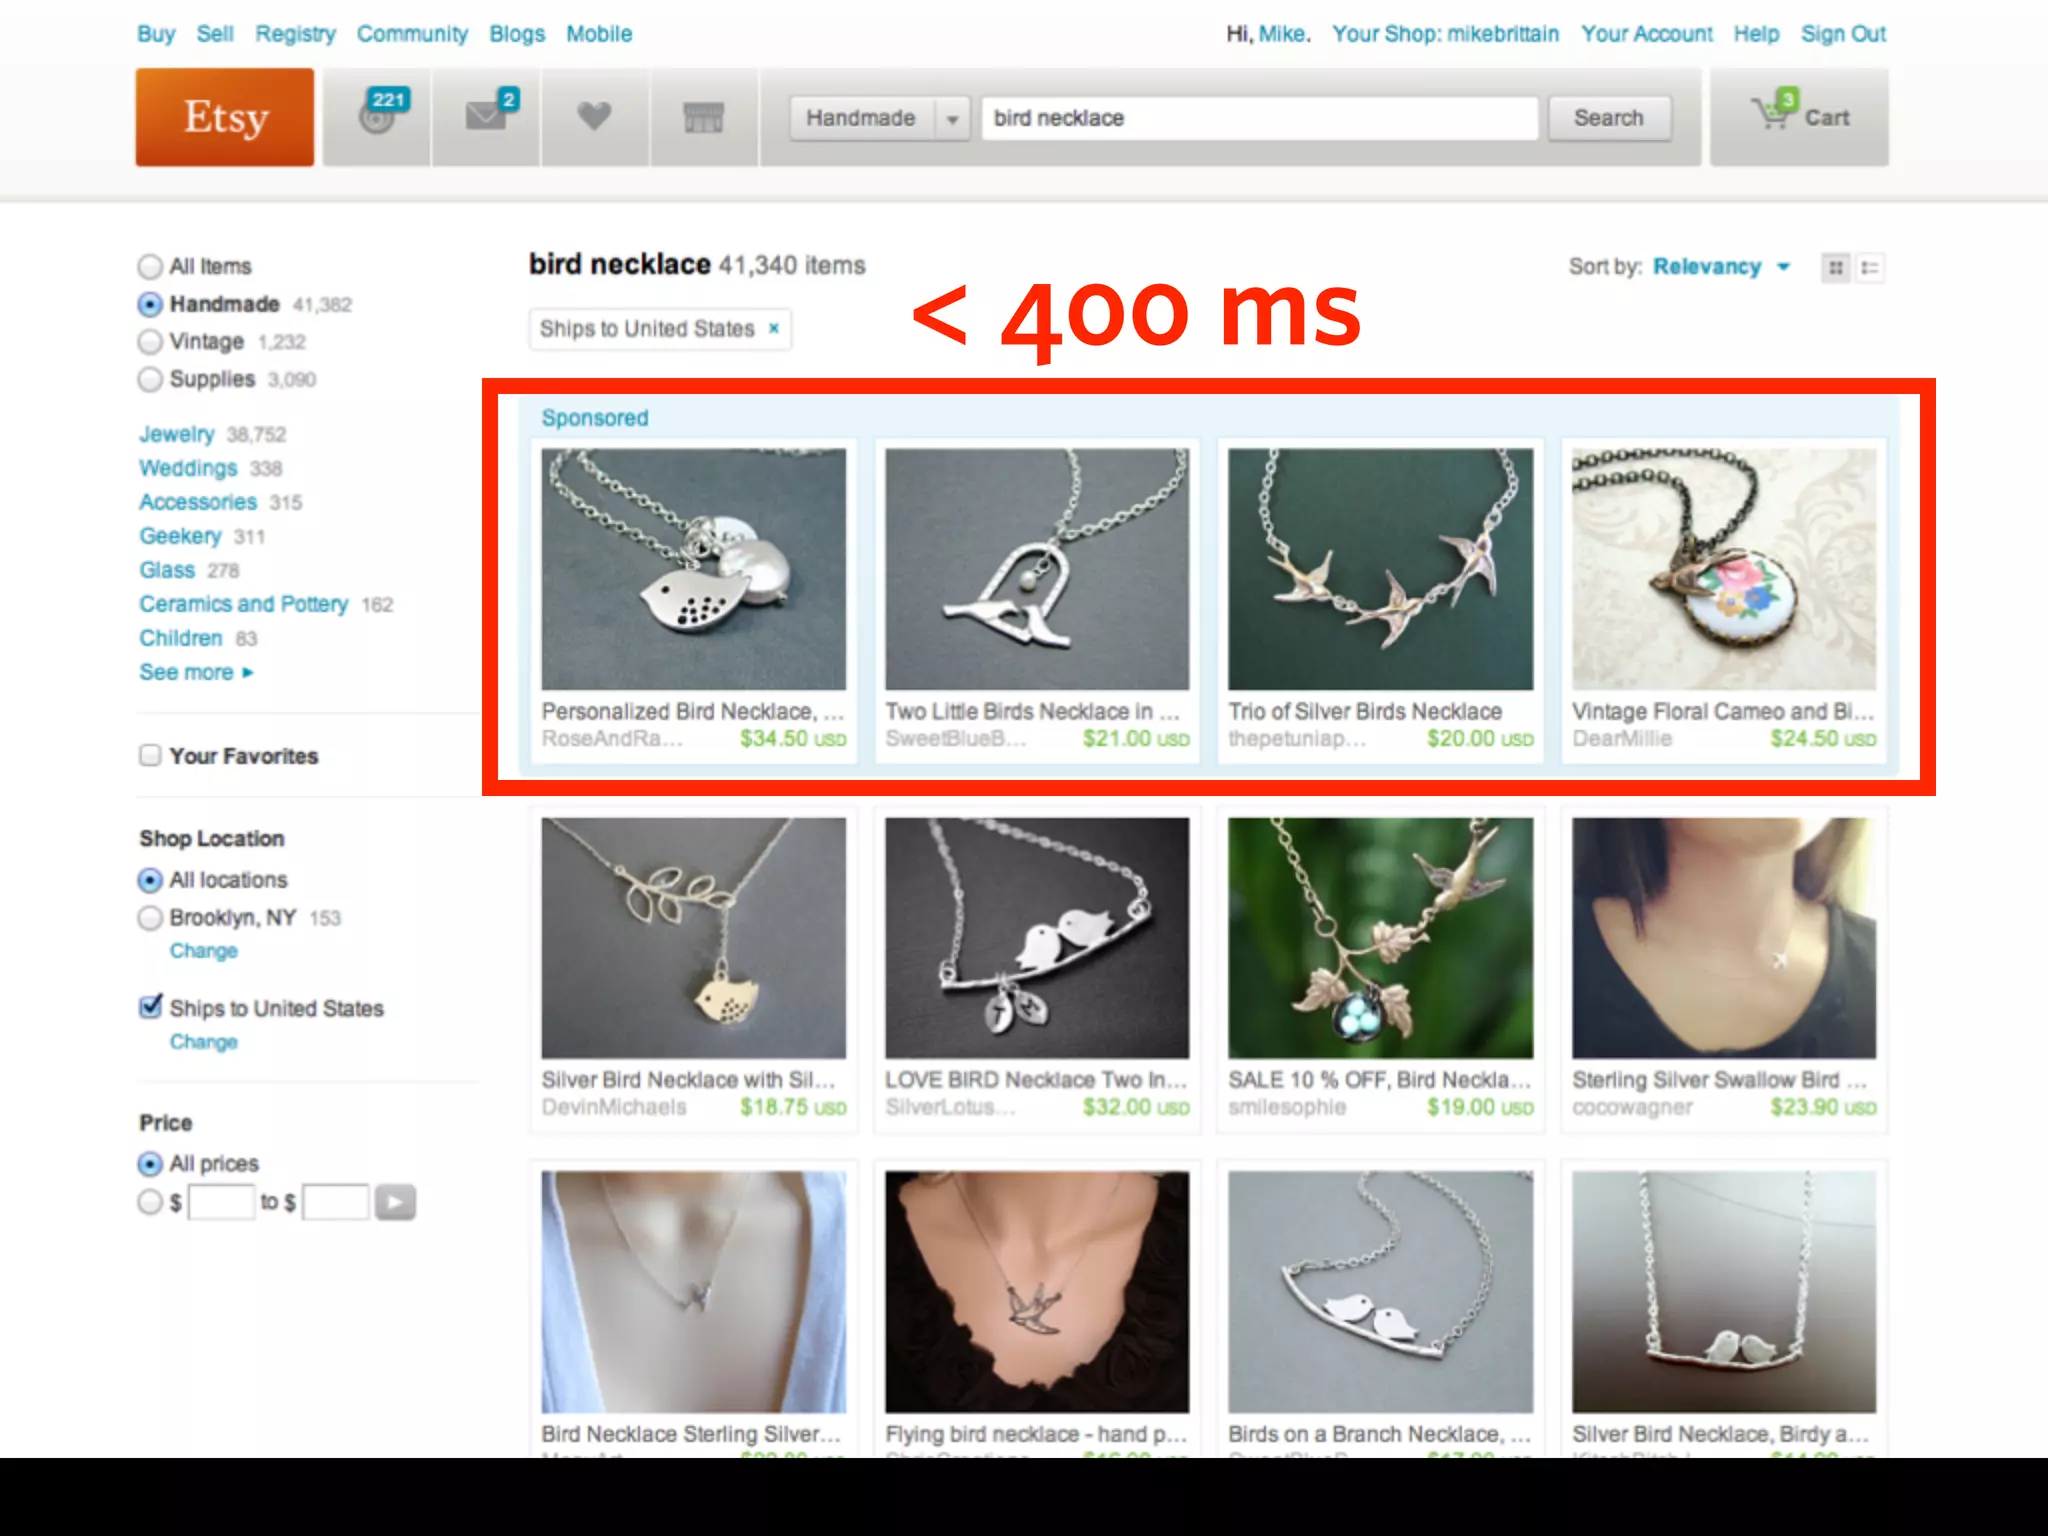The width and height of the screenshot is (2048, 1536).
Task: Open Silver Bird Necklace with Sil... thumbnail
Action: point(693,938)
